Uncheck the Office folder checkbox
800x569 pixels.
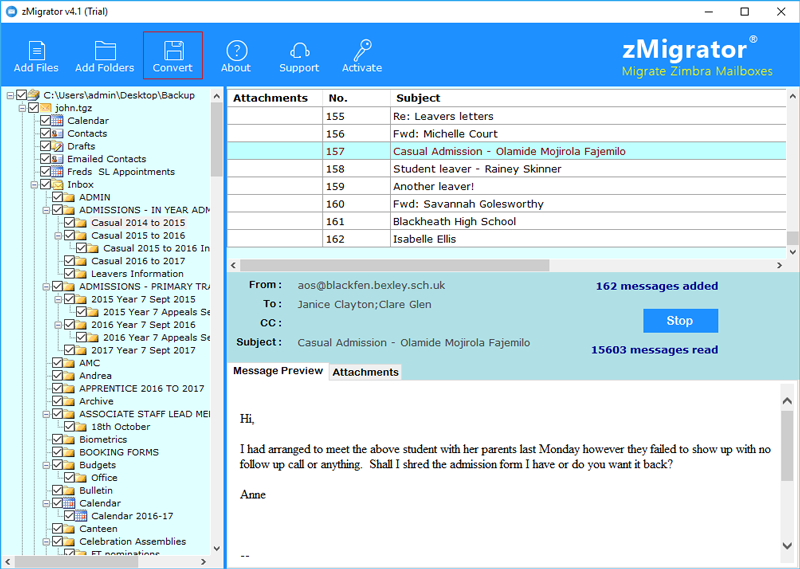69,478
